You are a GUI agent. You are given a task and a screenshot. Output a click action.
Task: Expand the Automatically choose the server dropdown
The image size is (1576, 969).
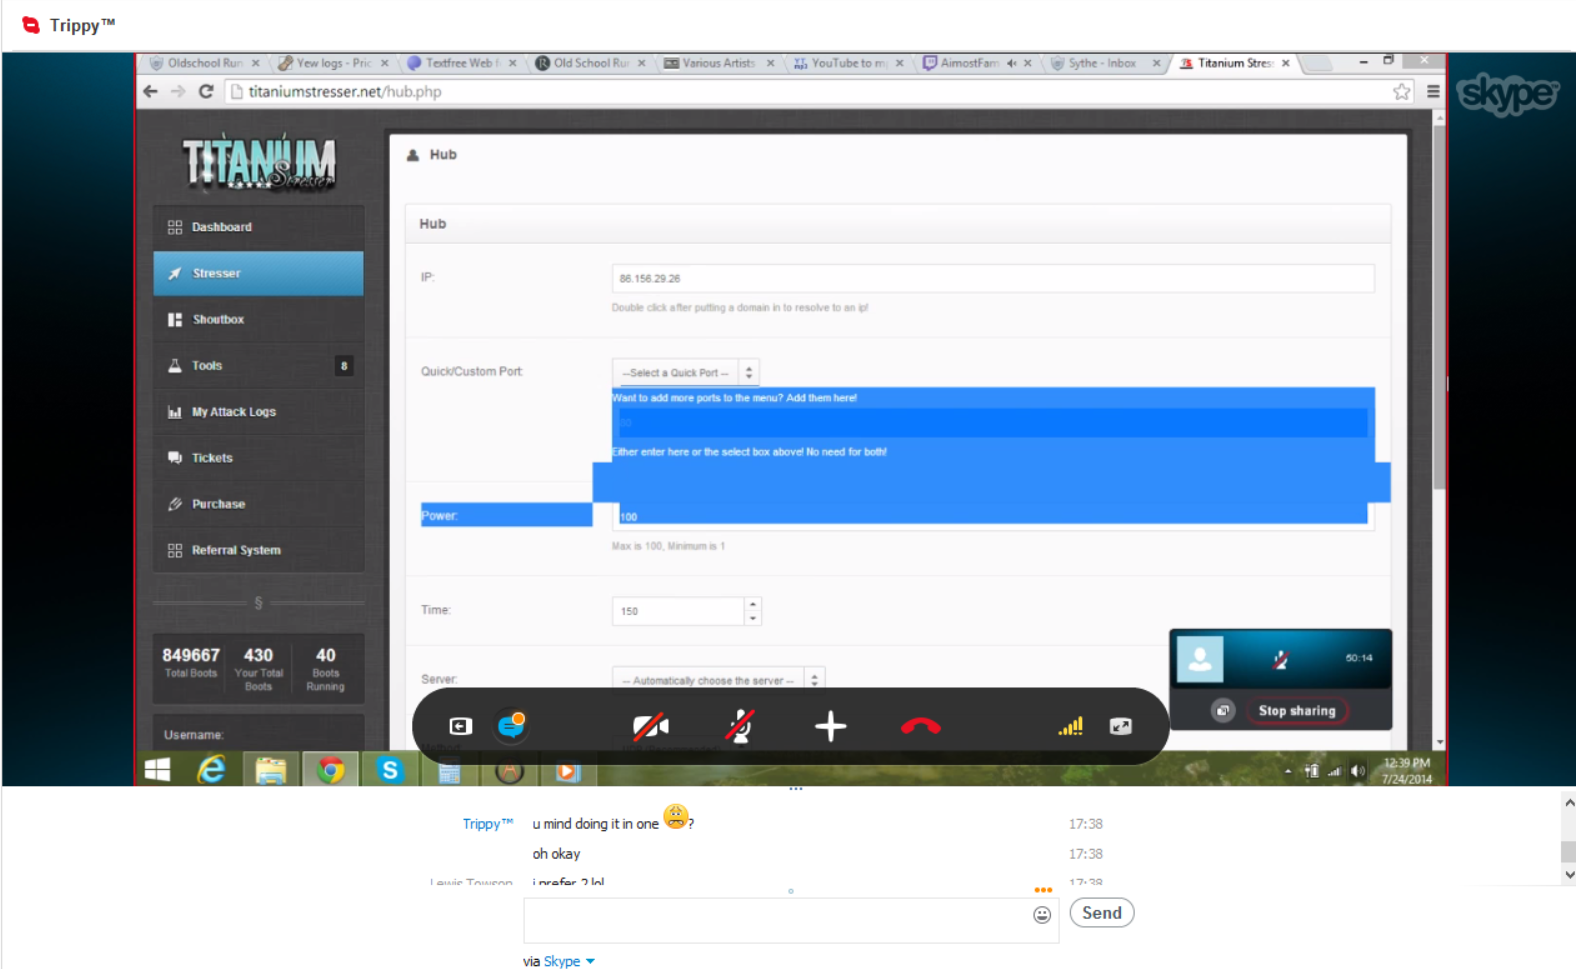coord(718,680)
